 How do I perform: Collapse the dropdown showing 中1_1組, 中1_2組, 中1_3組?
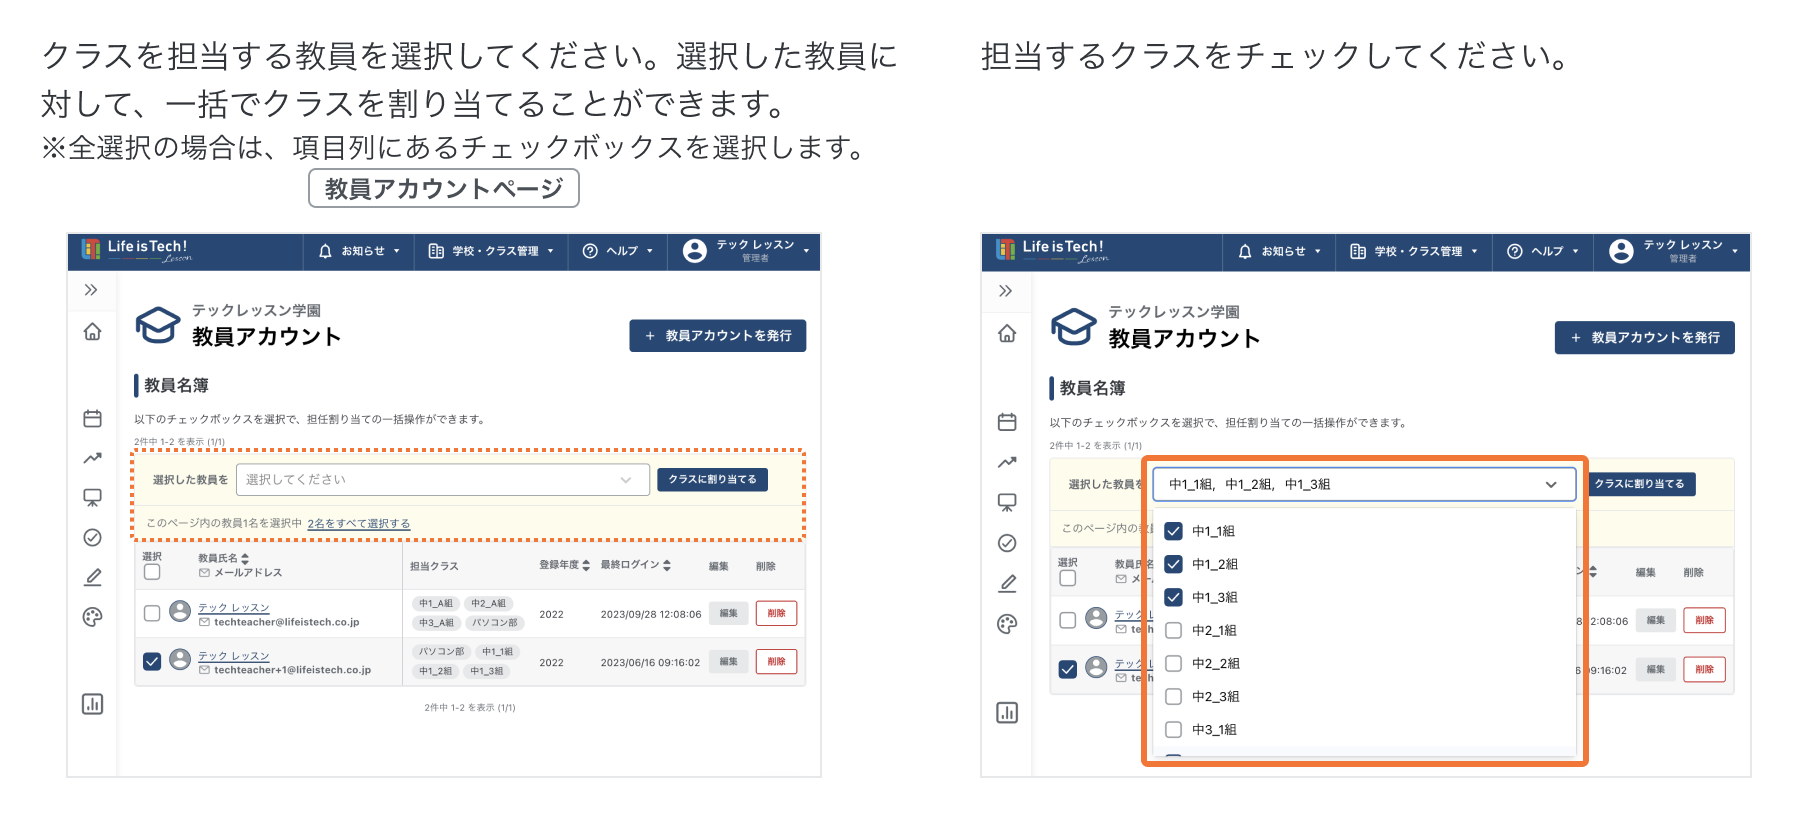tap(1551, 485)
